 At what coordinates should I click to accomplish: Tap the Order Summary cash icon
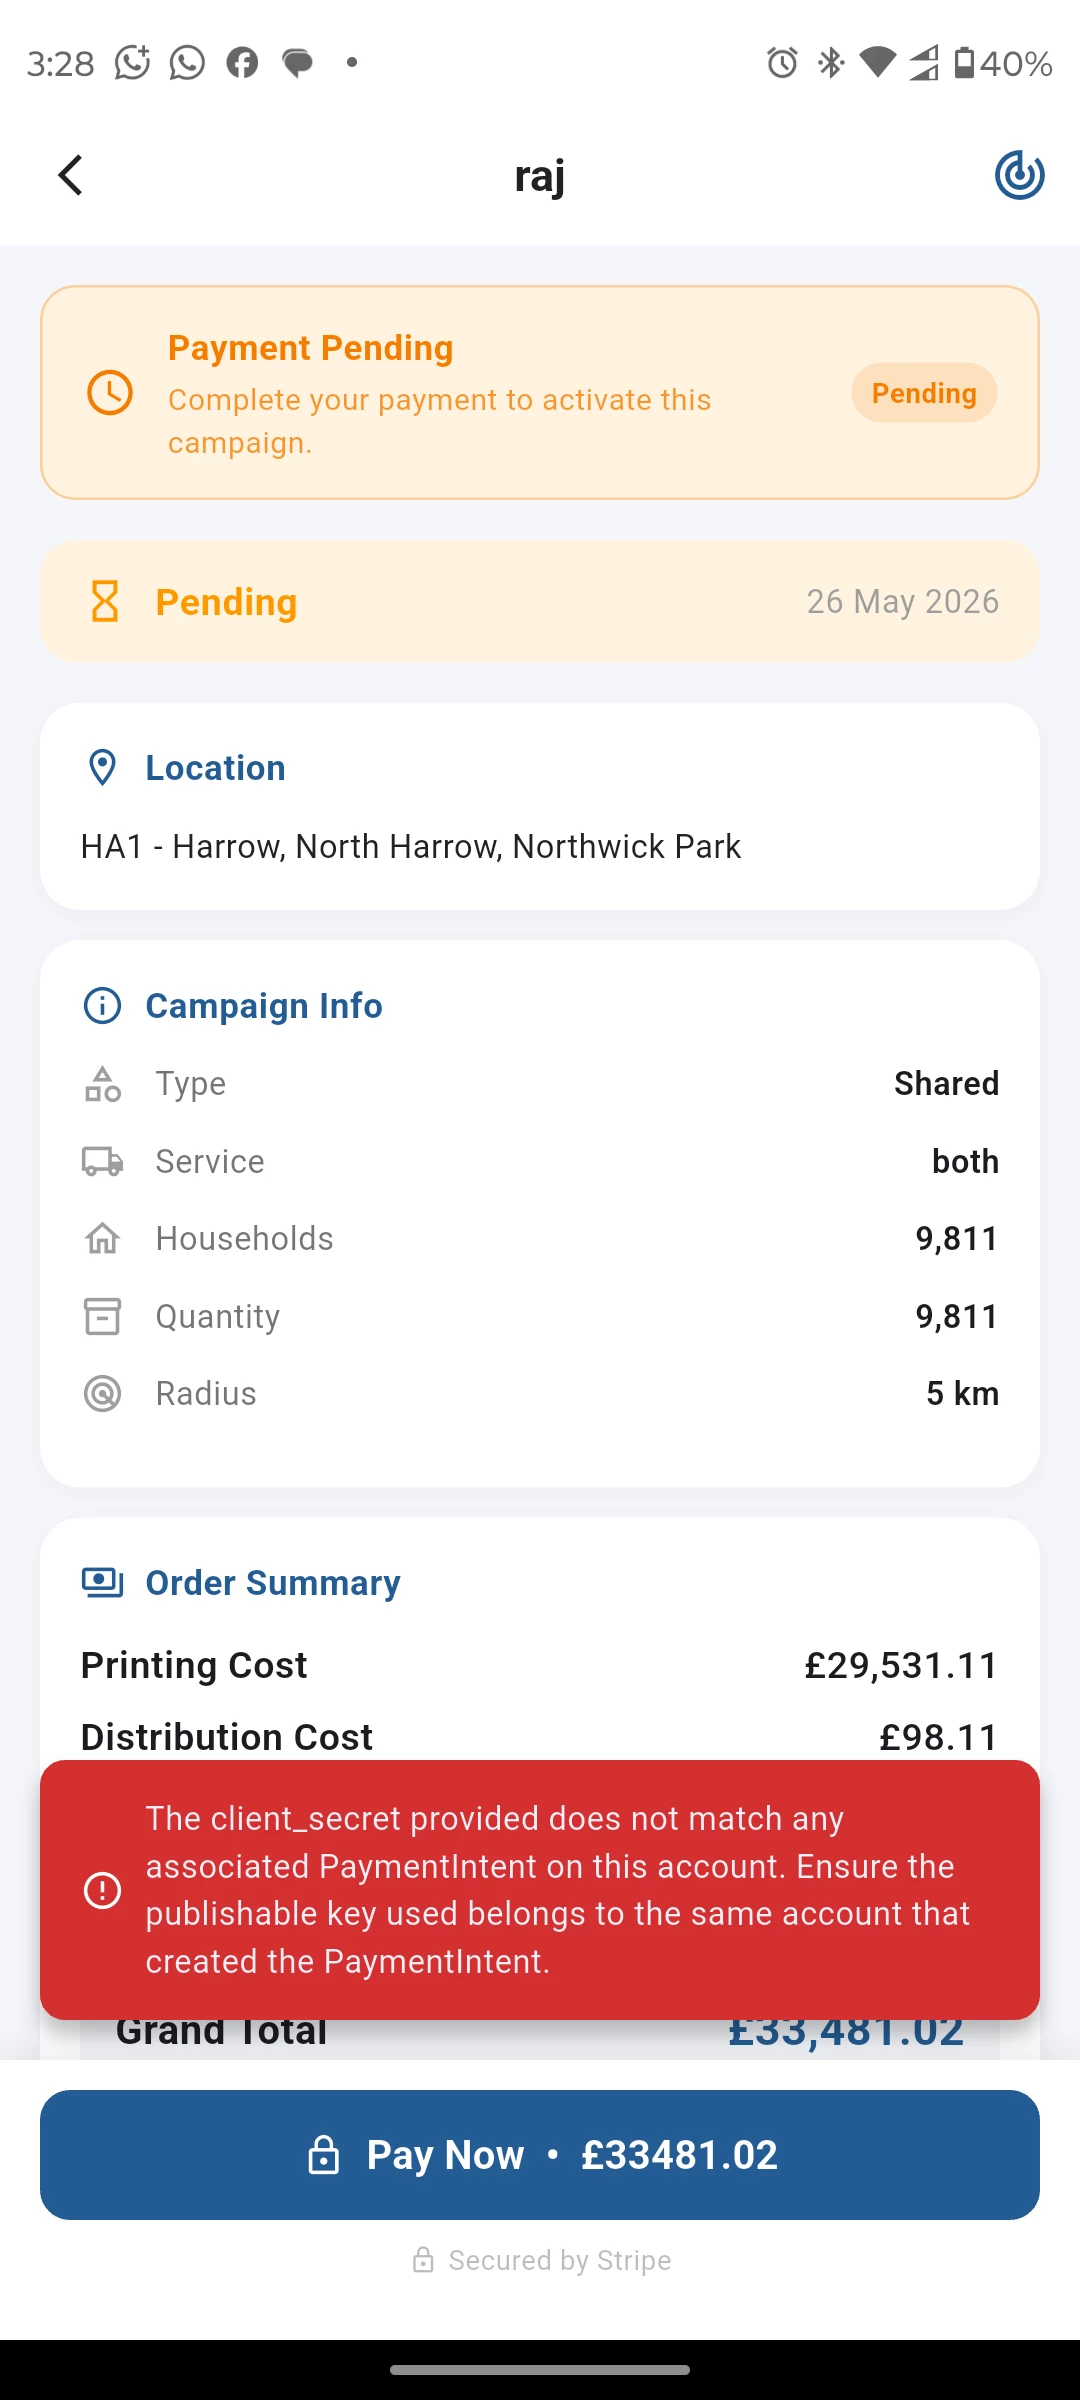102,1583
